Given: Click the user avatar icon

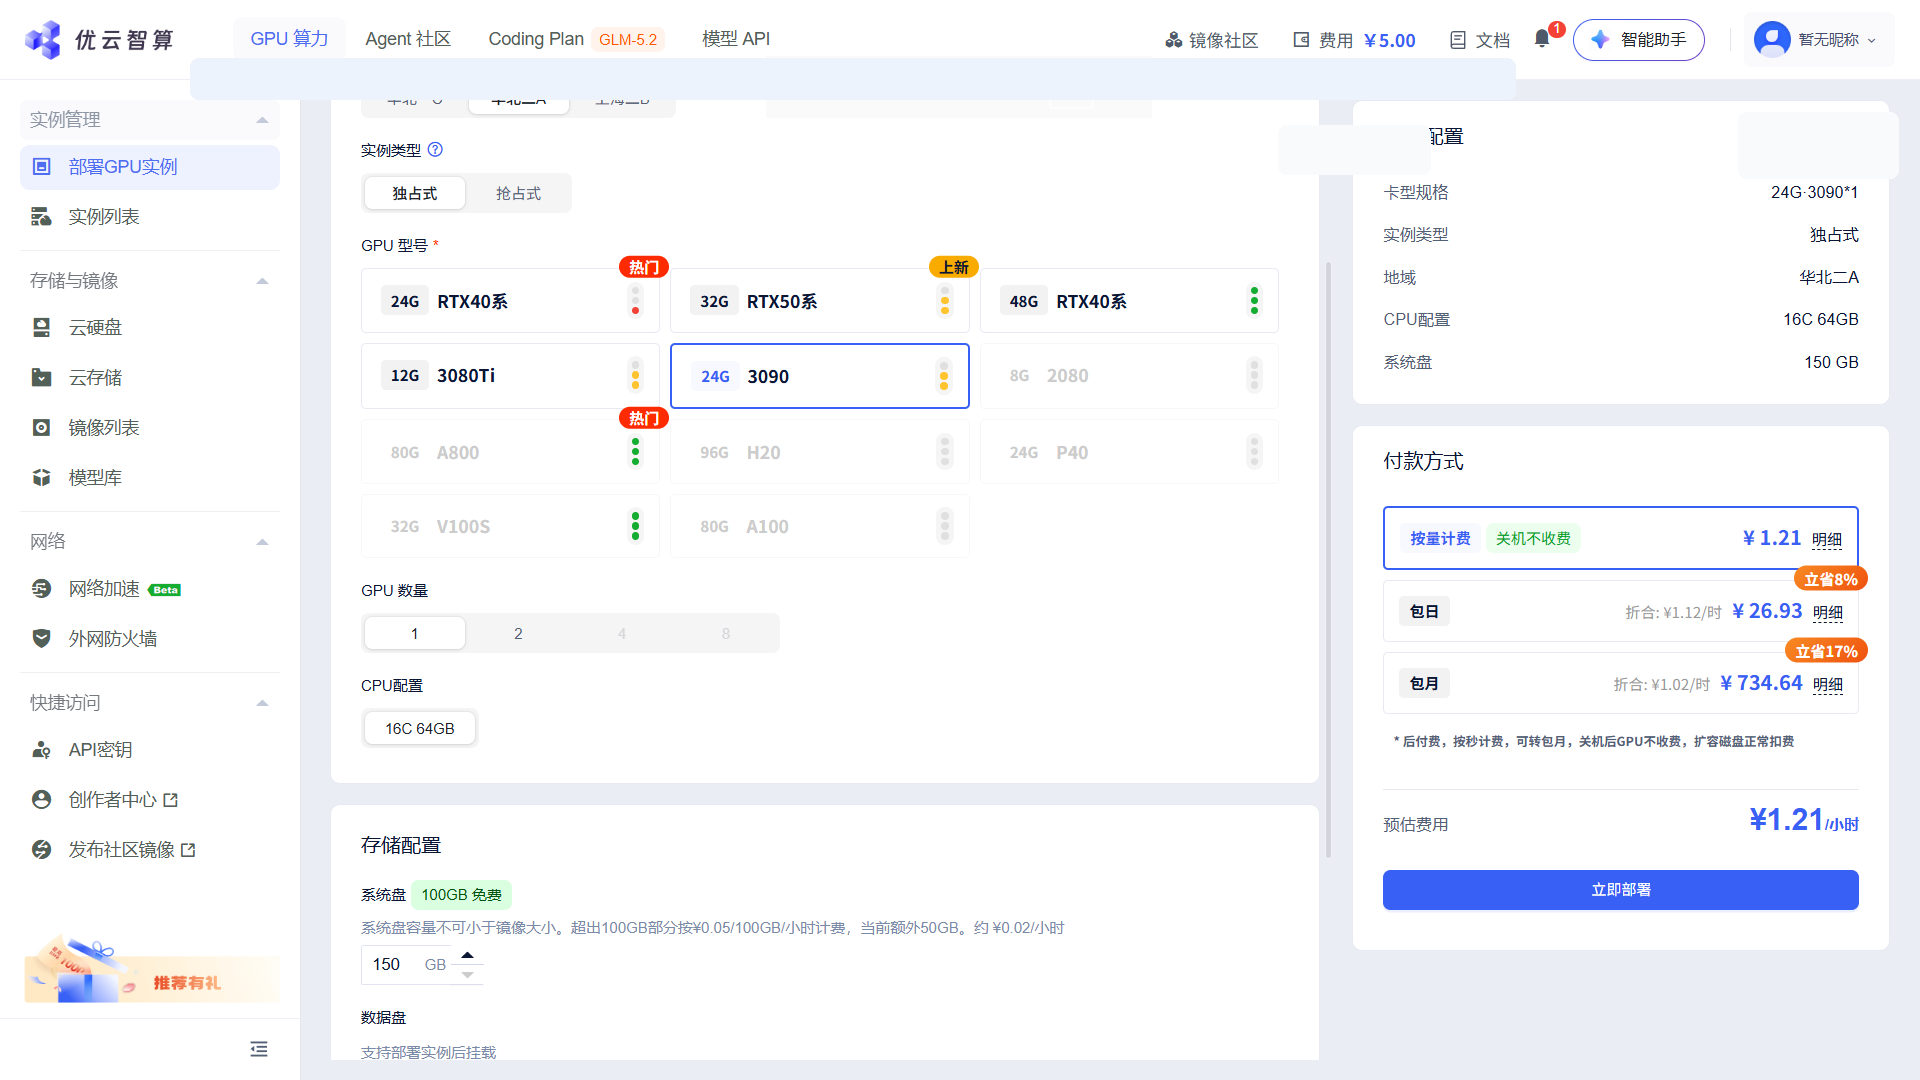Looking at the screenshot, I should pyautogui.click(x=1772, y=39).
